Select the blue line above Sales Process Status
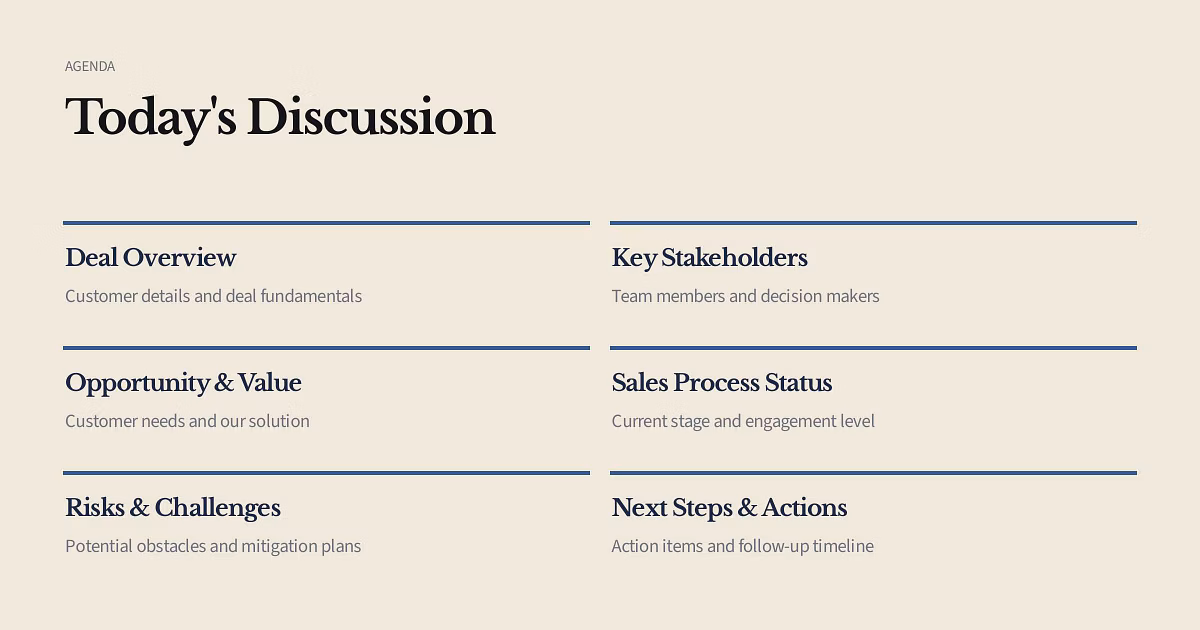Image resolution: width=1200 pixels, height=630 pixels. click(x=873, y=348)
